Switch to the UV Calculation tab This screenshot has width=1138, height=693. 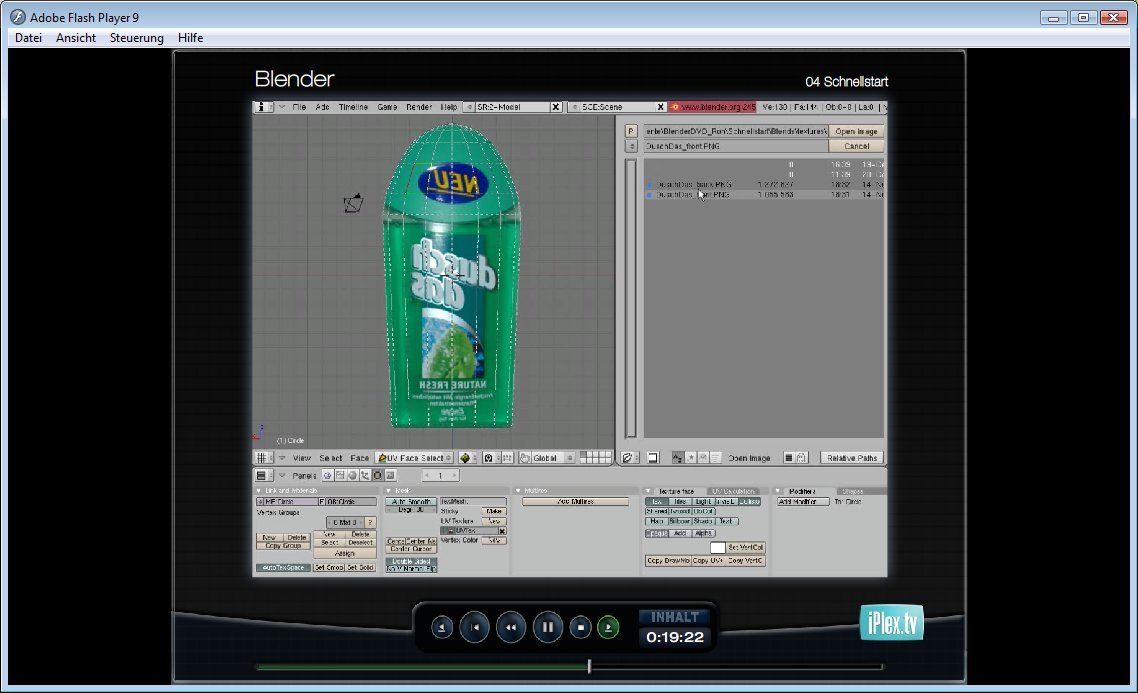click(x=733, y=491)
